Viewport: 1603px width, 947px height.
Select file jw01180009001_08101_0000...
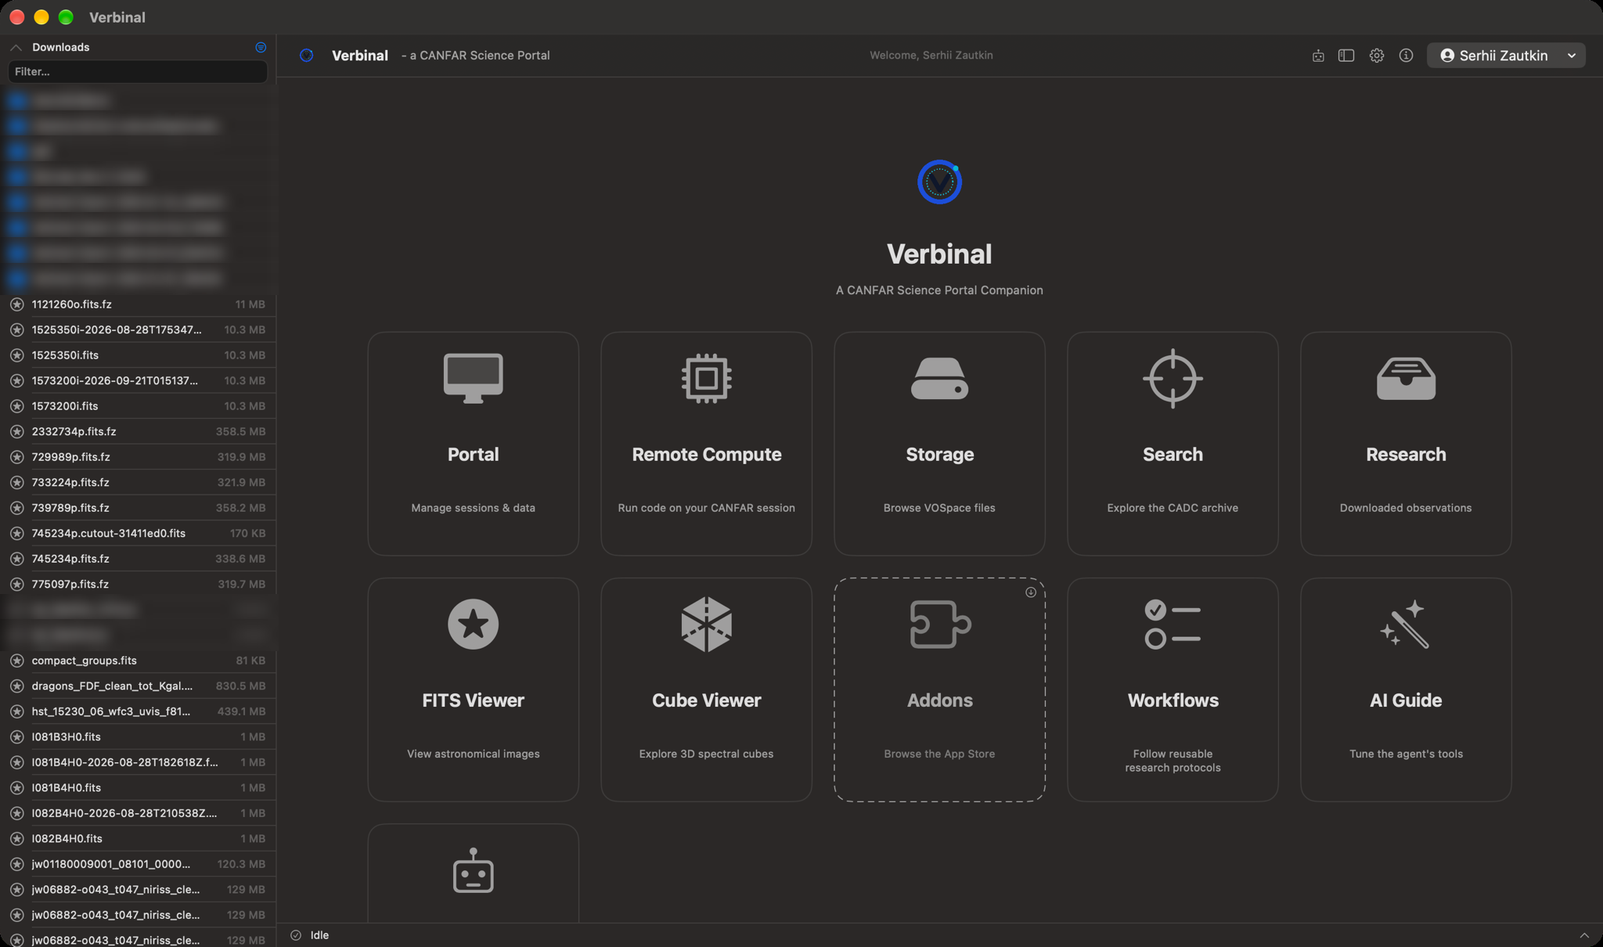(x=138, y=864)
